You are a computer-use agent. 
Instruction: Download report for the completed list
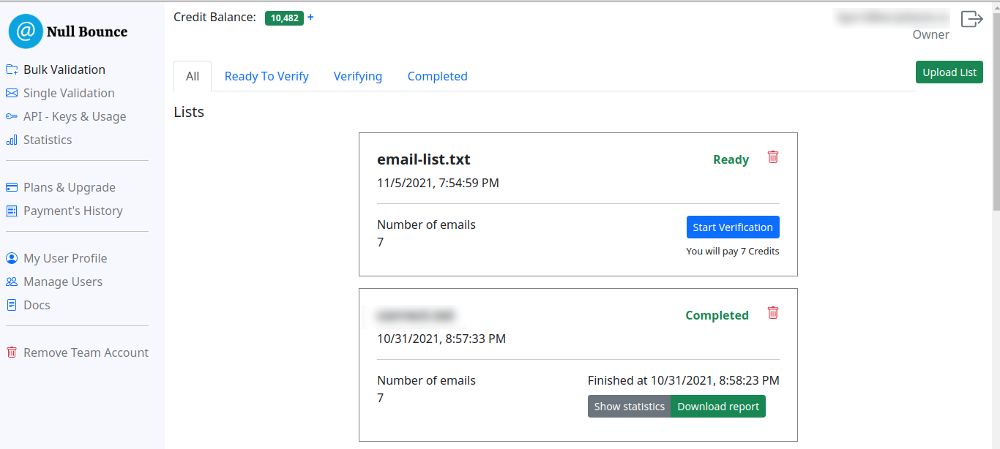[x=718, y=407]
